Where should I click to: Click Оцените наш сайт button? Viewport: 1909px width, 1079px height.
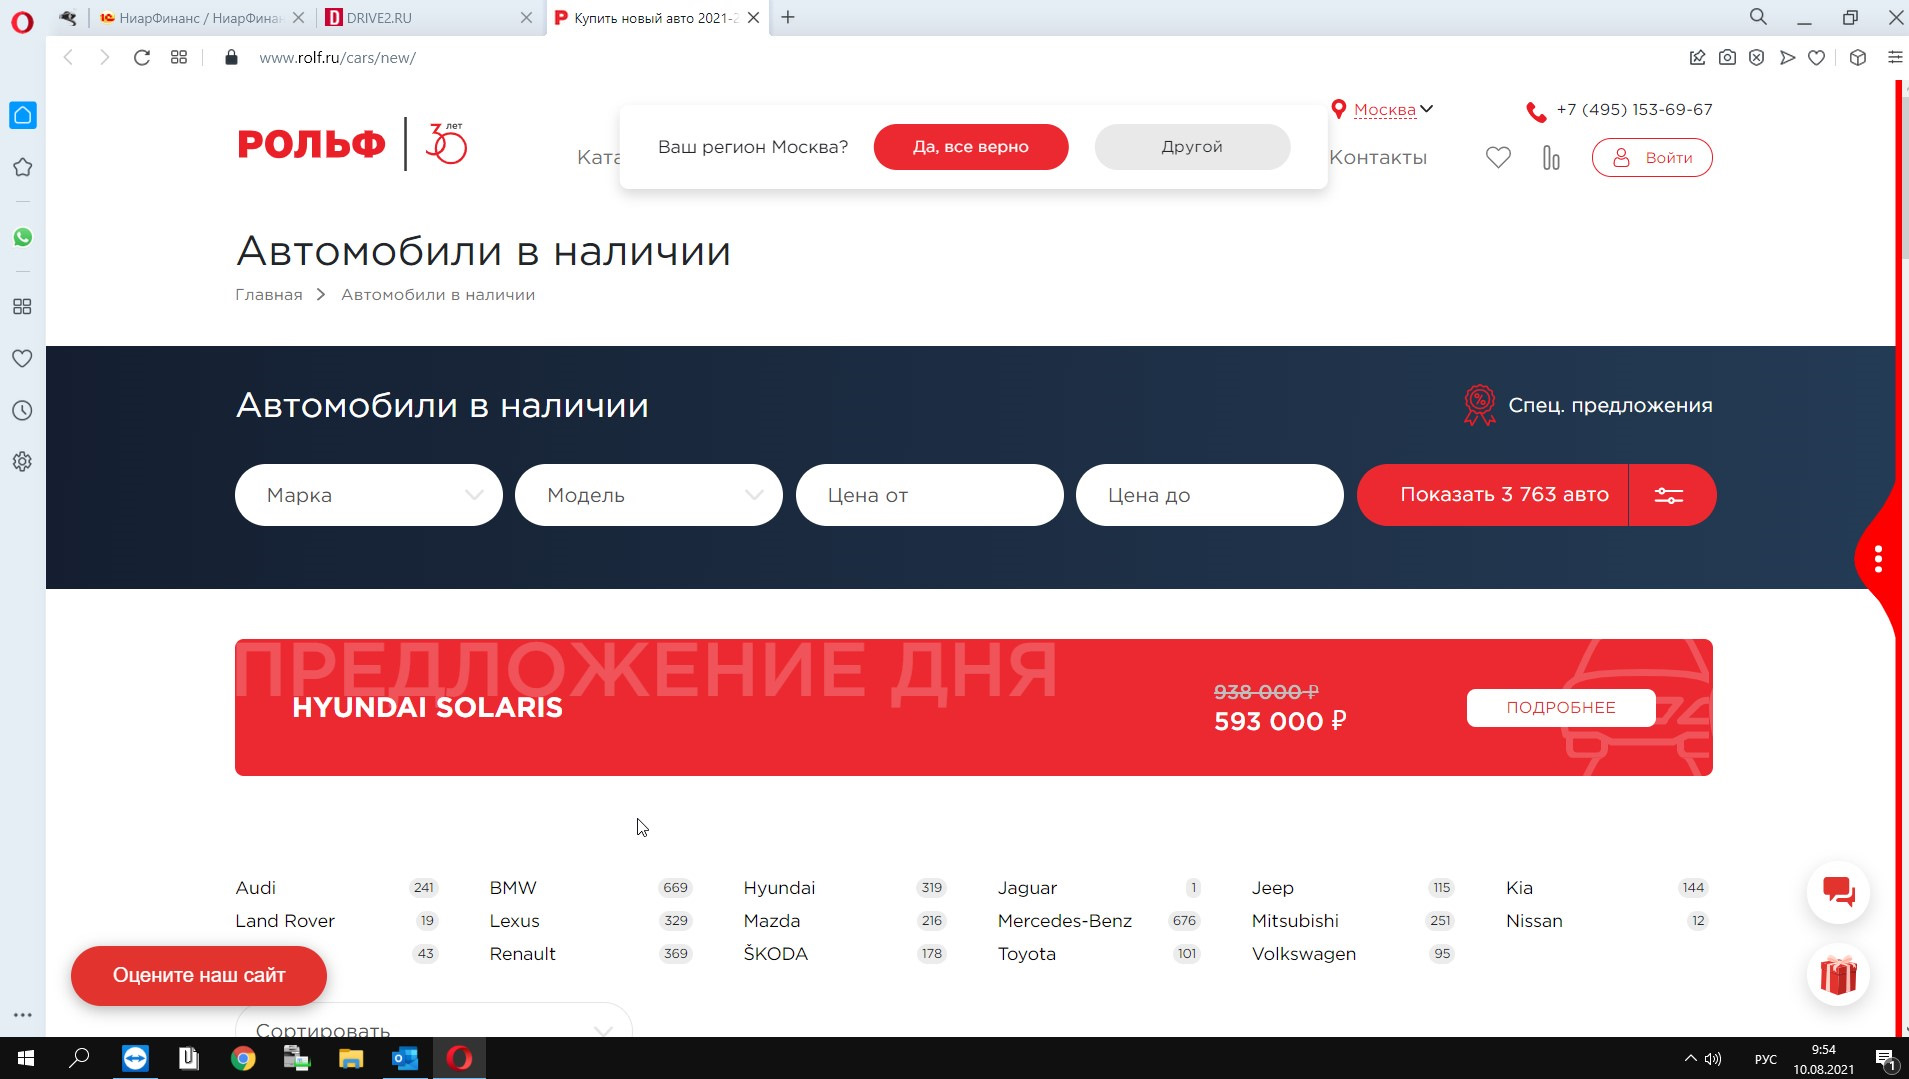coord(199,975)
